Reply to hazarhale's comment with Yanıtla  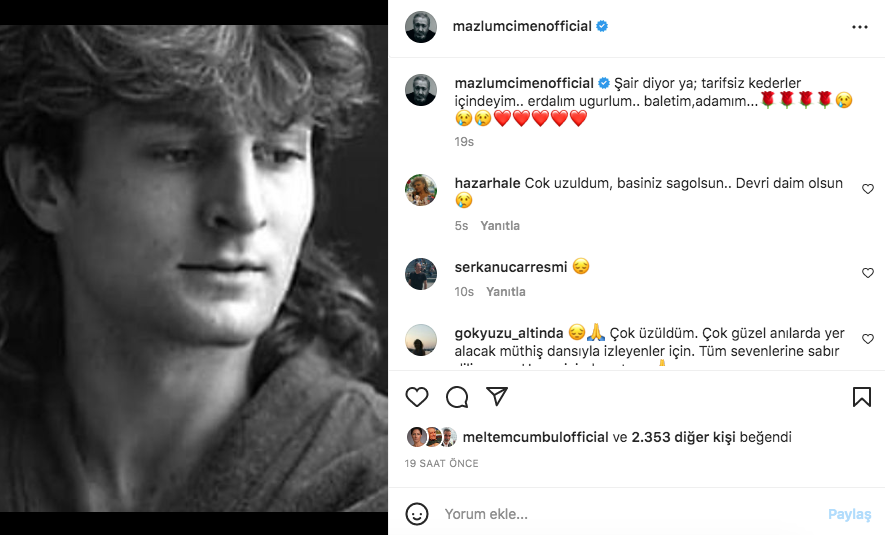click(x=500, y=226)
